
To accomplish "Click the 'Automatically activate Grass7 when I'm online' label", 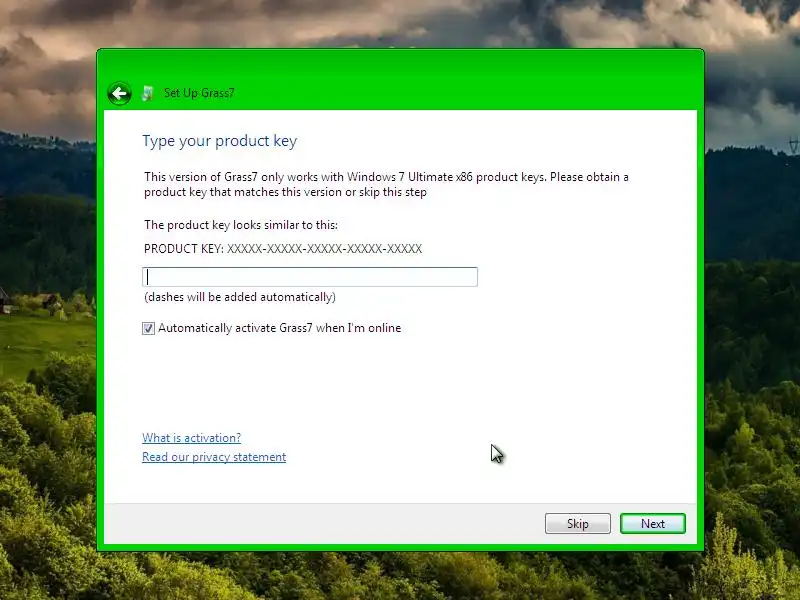I will click(x=280, y=328).
